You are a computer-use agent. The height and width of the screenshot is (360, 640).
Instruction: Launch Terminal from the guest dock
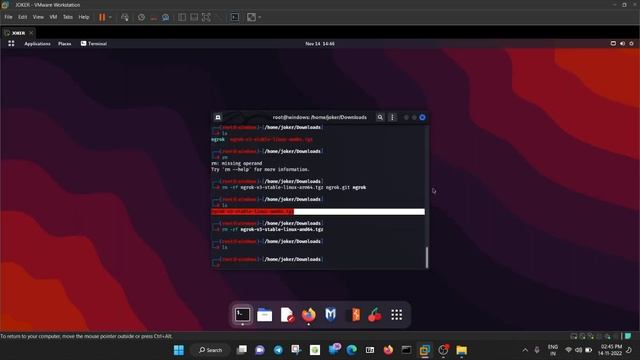[242, 315]
